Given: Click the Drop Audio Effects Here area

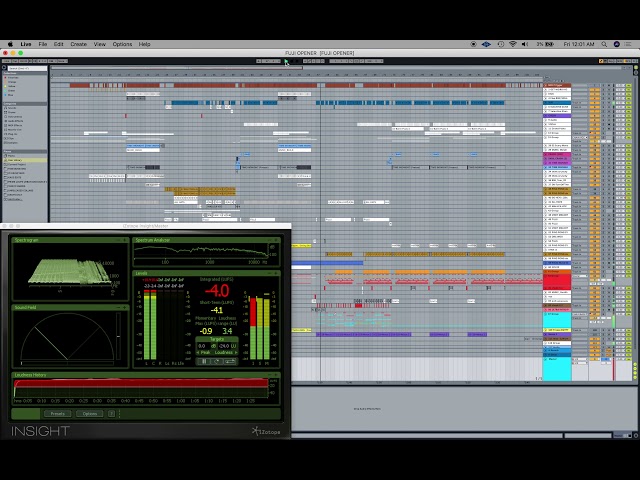Looking at the screenshot, I should click(x=367, y=409).
